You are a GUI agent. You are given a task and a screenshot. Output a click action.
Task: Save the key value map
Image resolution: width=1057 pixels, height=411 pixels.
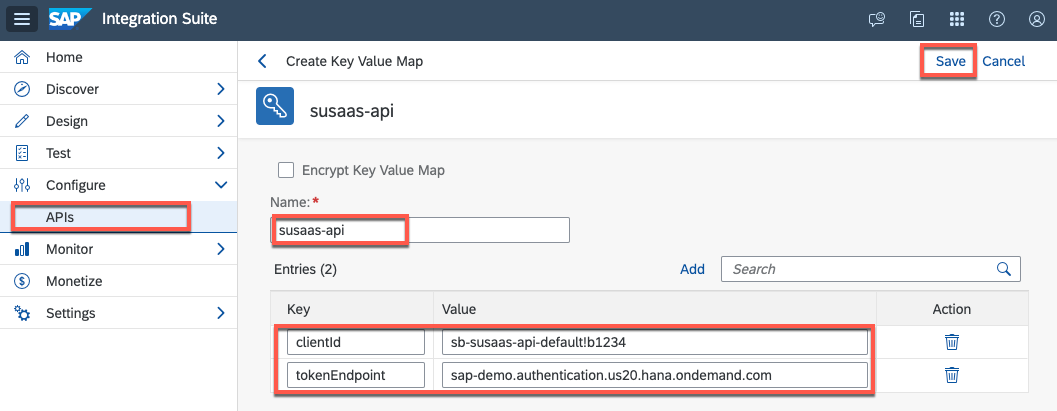tap(950, 61)
